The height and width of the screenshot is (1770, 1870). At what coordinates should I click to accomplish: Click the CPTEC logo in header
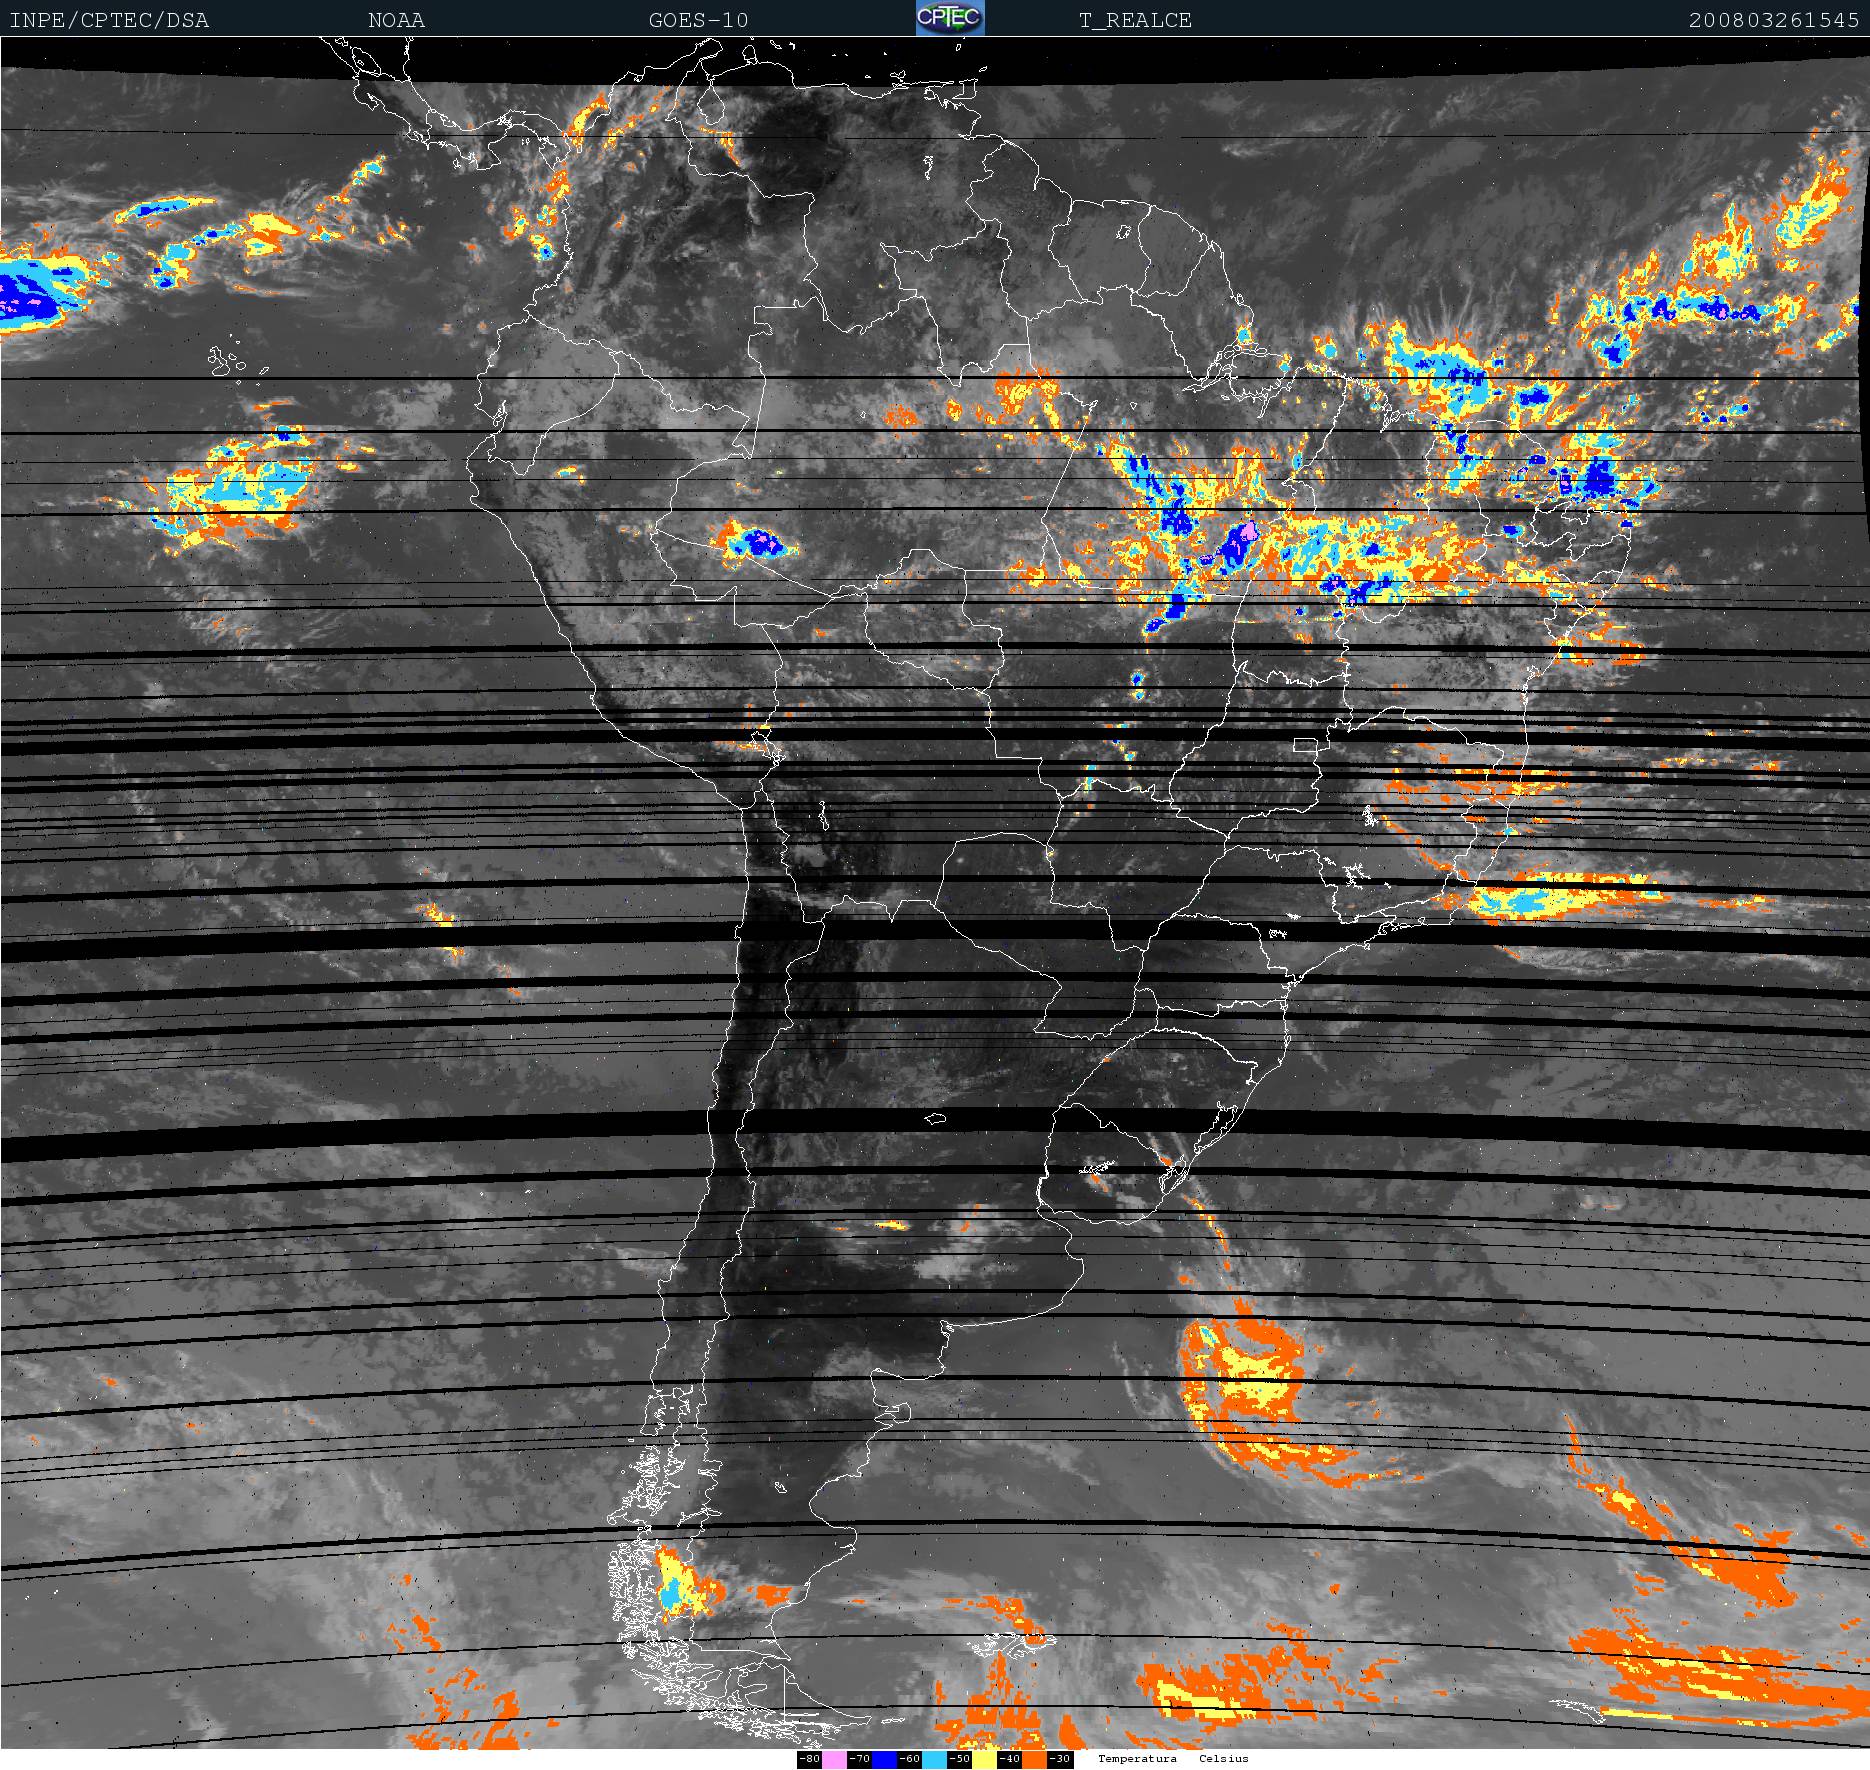(950, 18)
